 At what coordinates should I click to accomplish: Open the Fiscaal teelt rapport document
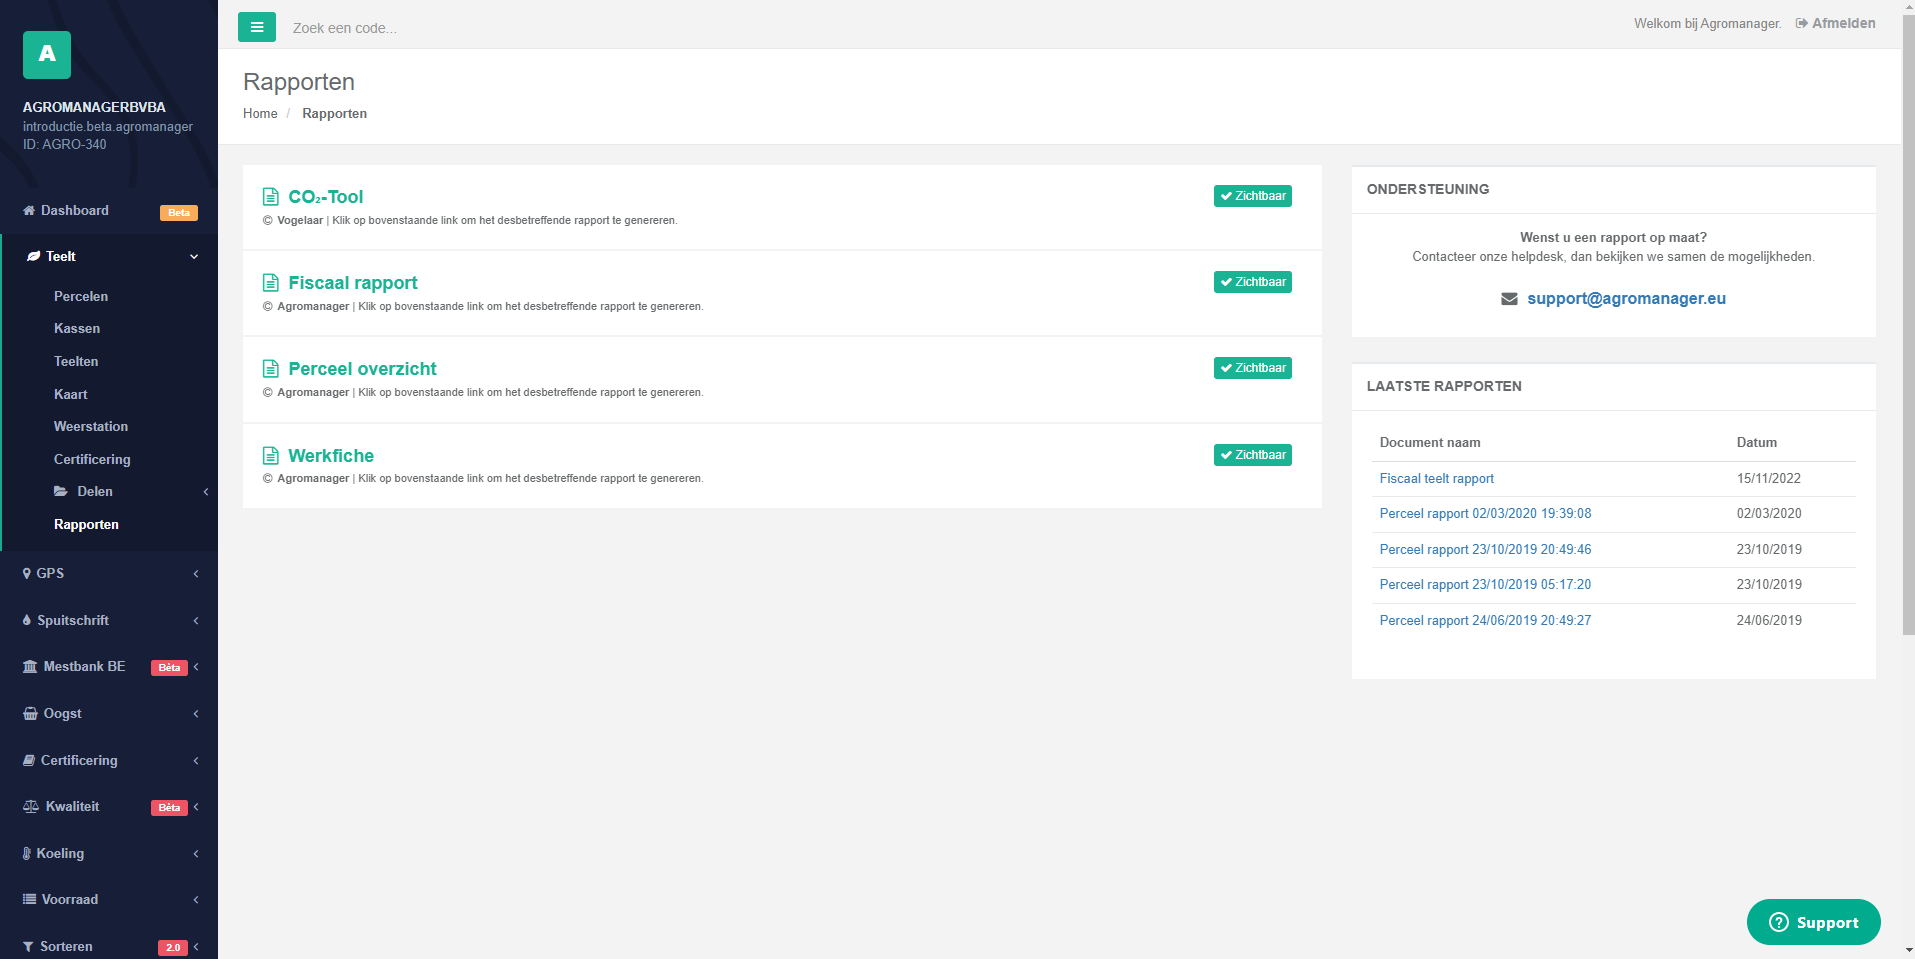(1437, 479)
